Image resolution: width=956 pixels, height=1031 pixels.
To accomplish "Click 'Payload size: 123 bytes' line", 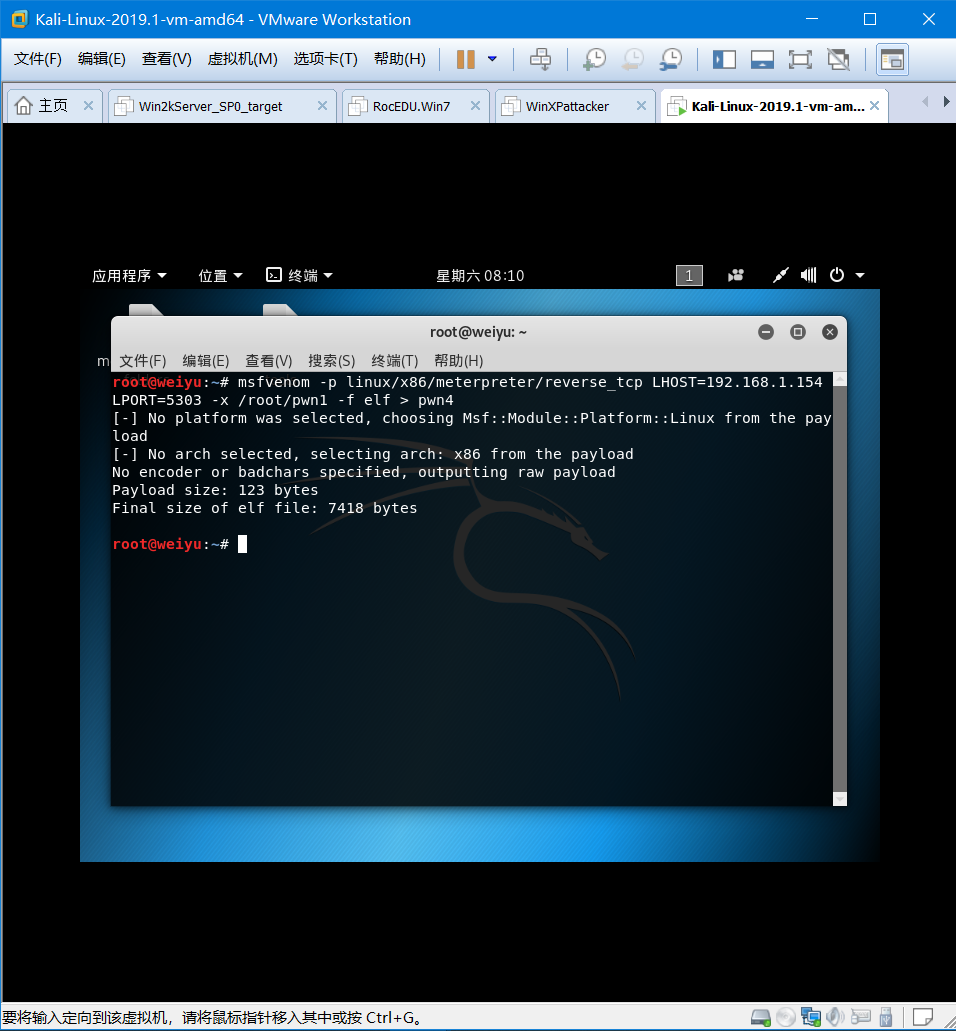I will point(215,490).
